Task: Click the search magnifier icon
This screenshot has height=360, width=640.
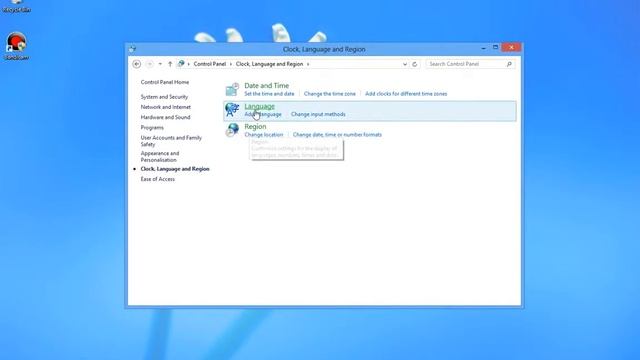Action: (x=509, y=64)
